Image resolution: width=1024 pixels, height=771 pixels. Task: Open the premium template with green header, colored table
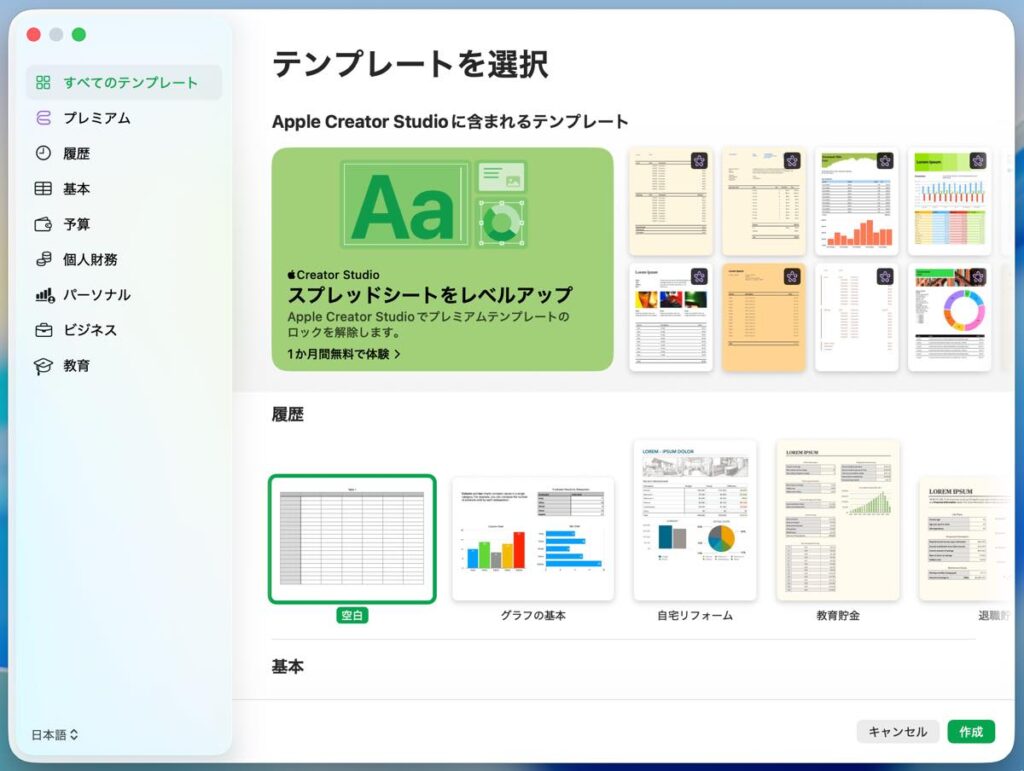950,201
